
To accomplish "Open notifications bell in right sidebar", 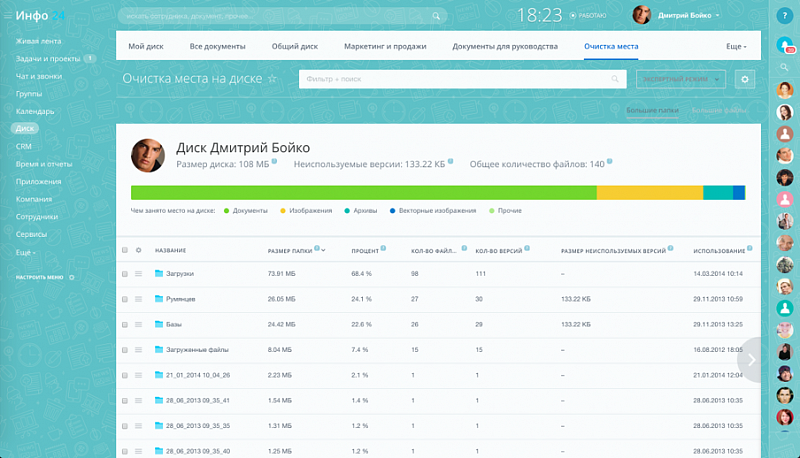I will pos(784,45).
